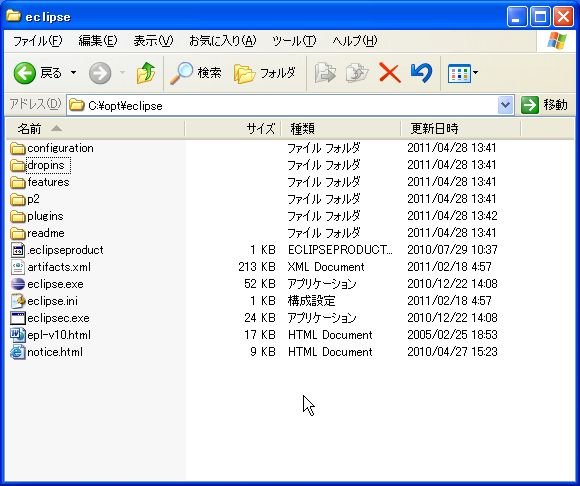The height and width of the screenshot is (486, 580).
Task: Sort by the サイズ column header
Action: (x=233, y=129)
